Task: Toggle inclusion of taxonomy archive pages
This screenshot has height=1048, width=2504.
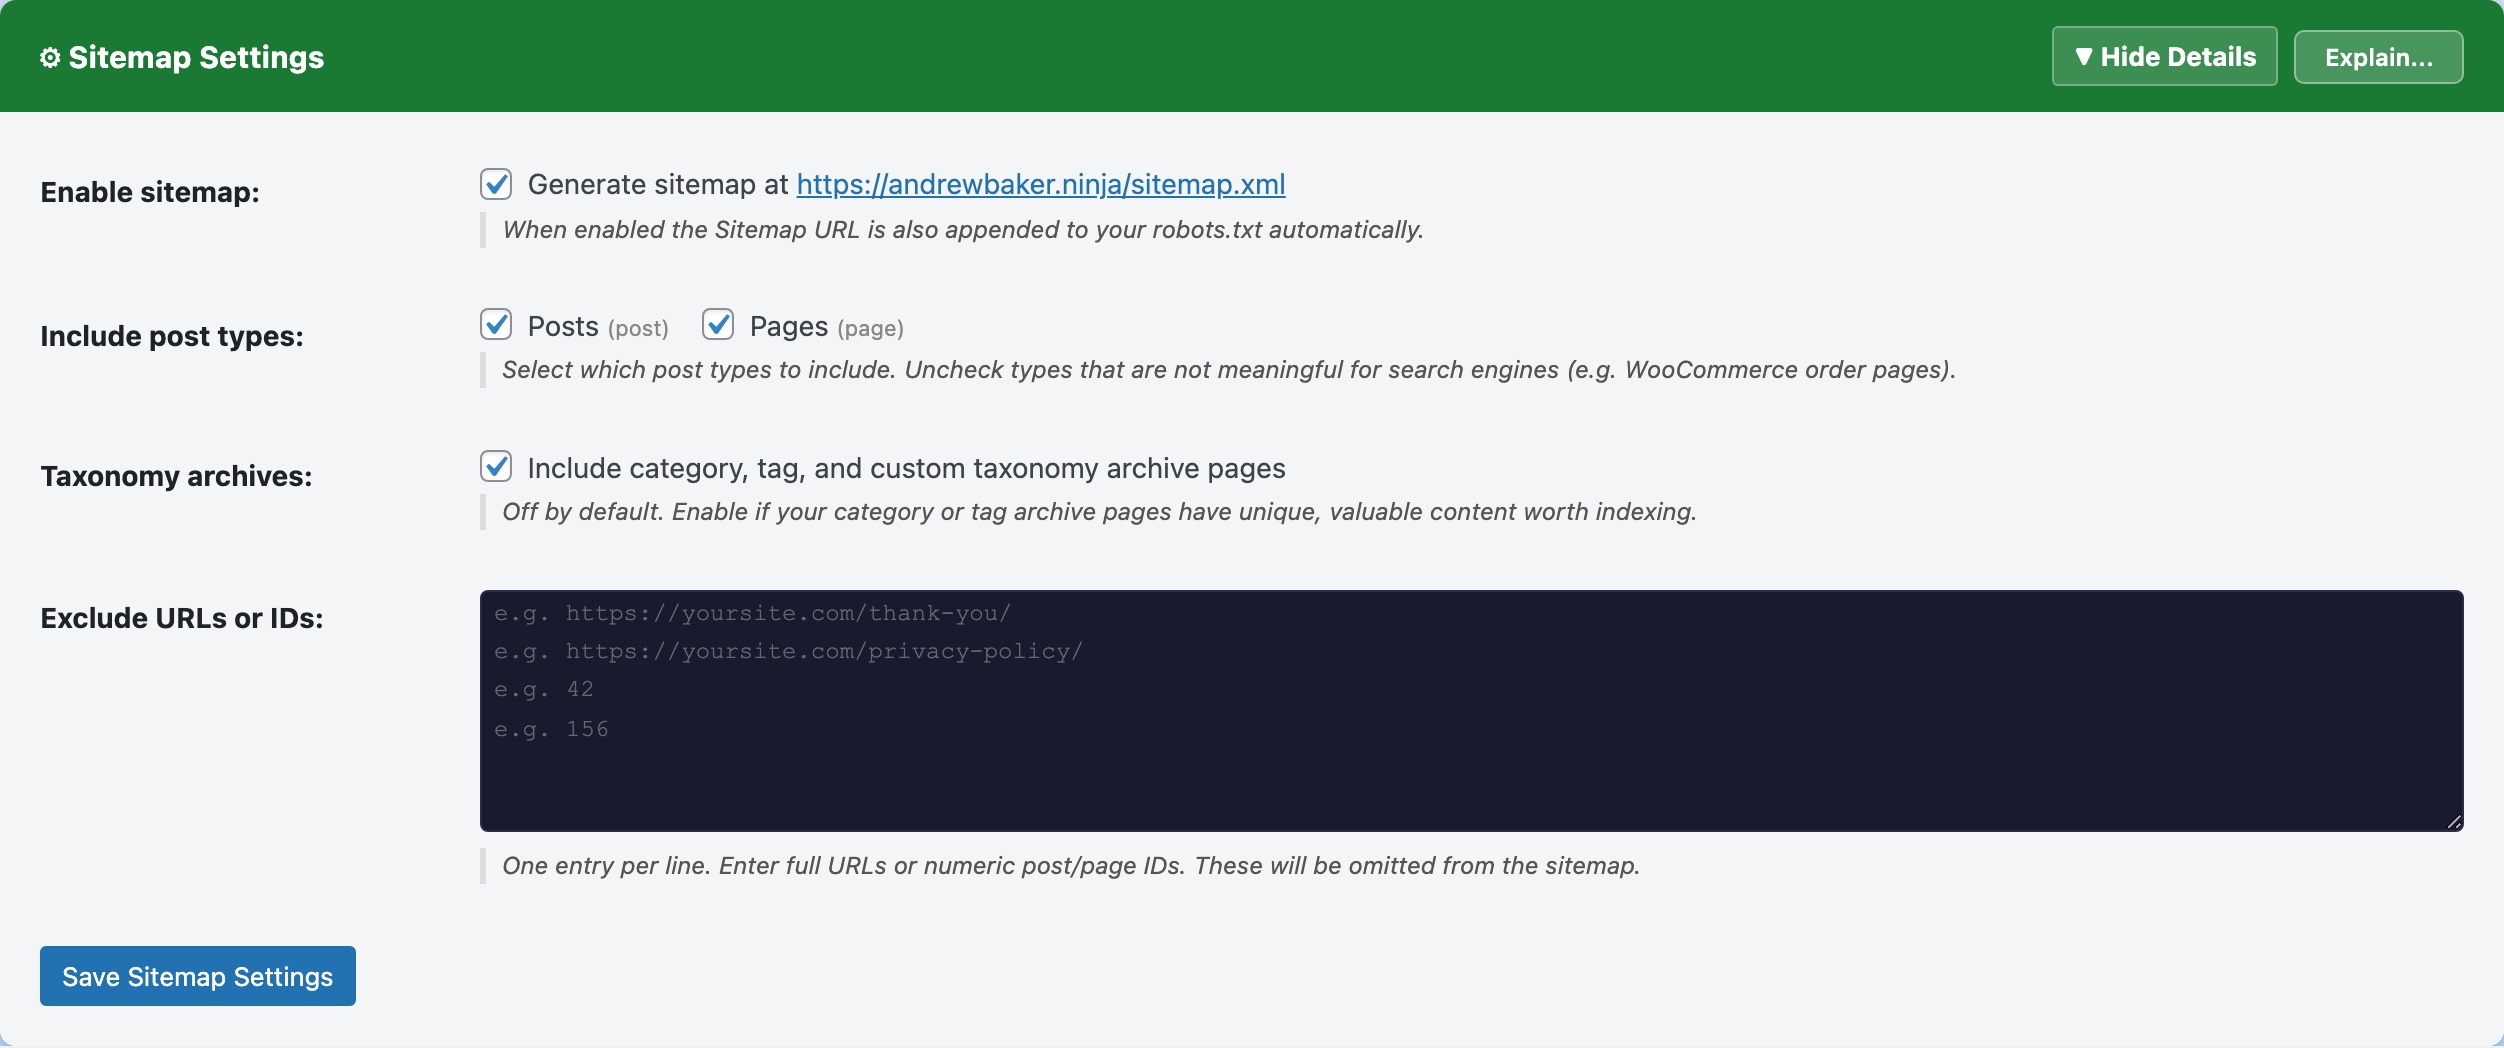Action: (497, 466)
